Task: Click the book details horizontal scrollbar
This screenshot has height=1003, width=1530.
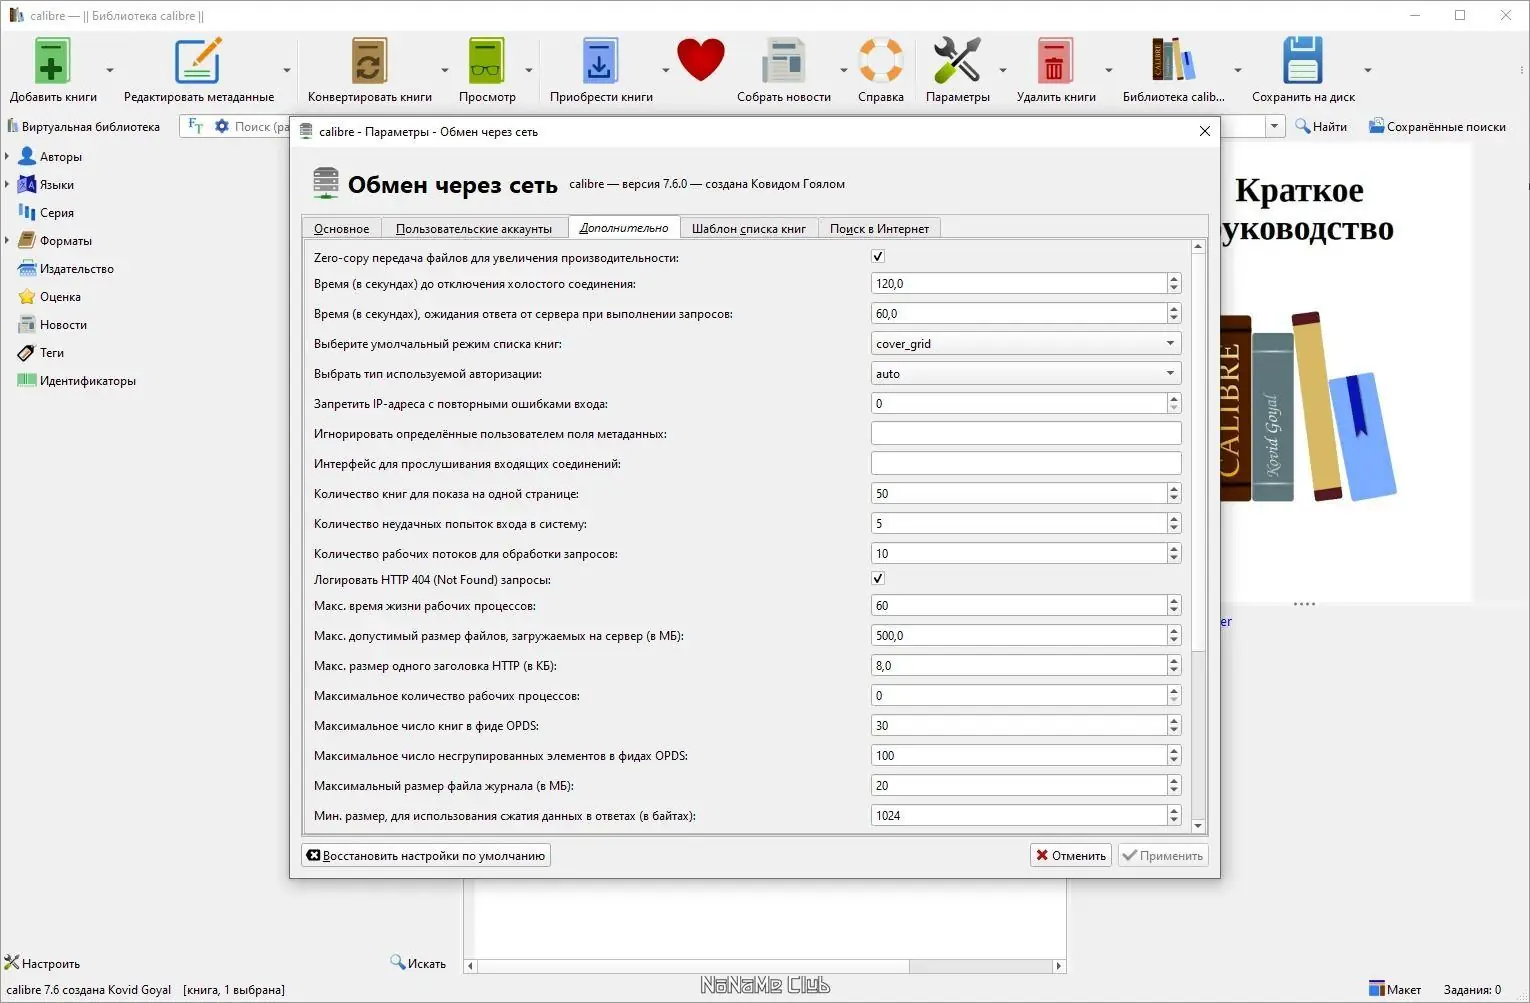Action: coord(765,966)
